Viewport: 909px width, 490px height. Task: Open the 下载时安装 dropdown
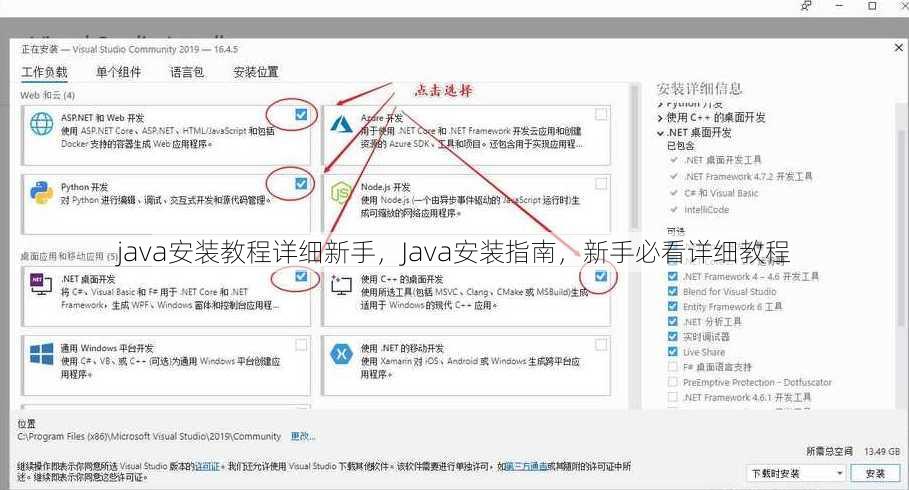tap(797, 473)
